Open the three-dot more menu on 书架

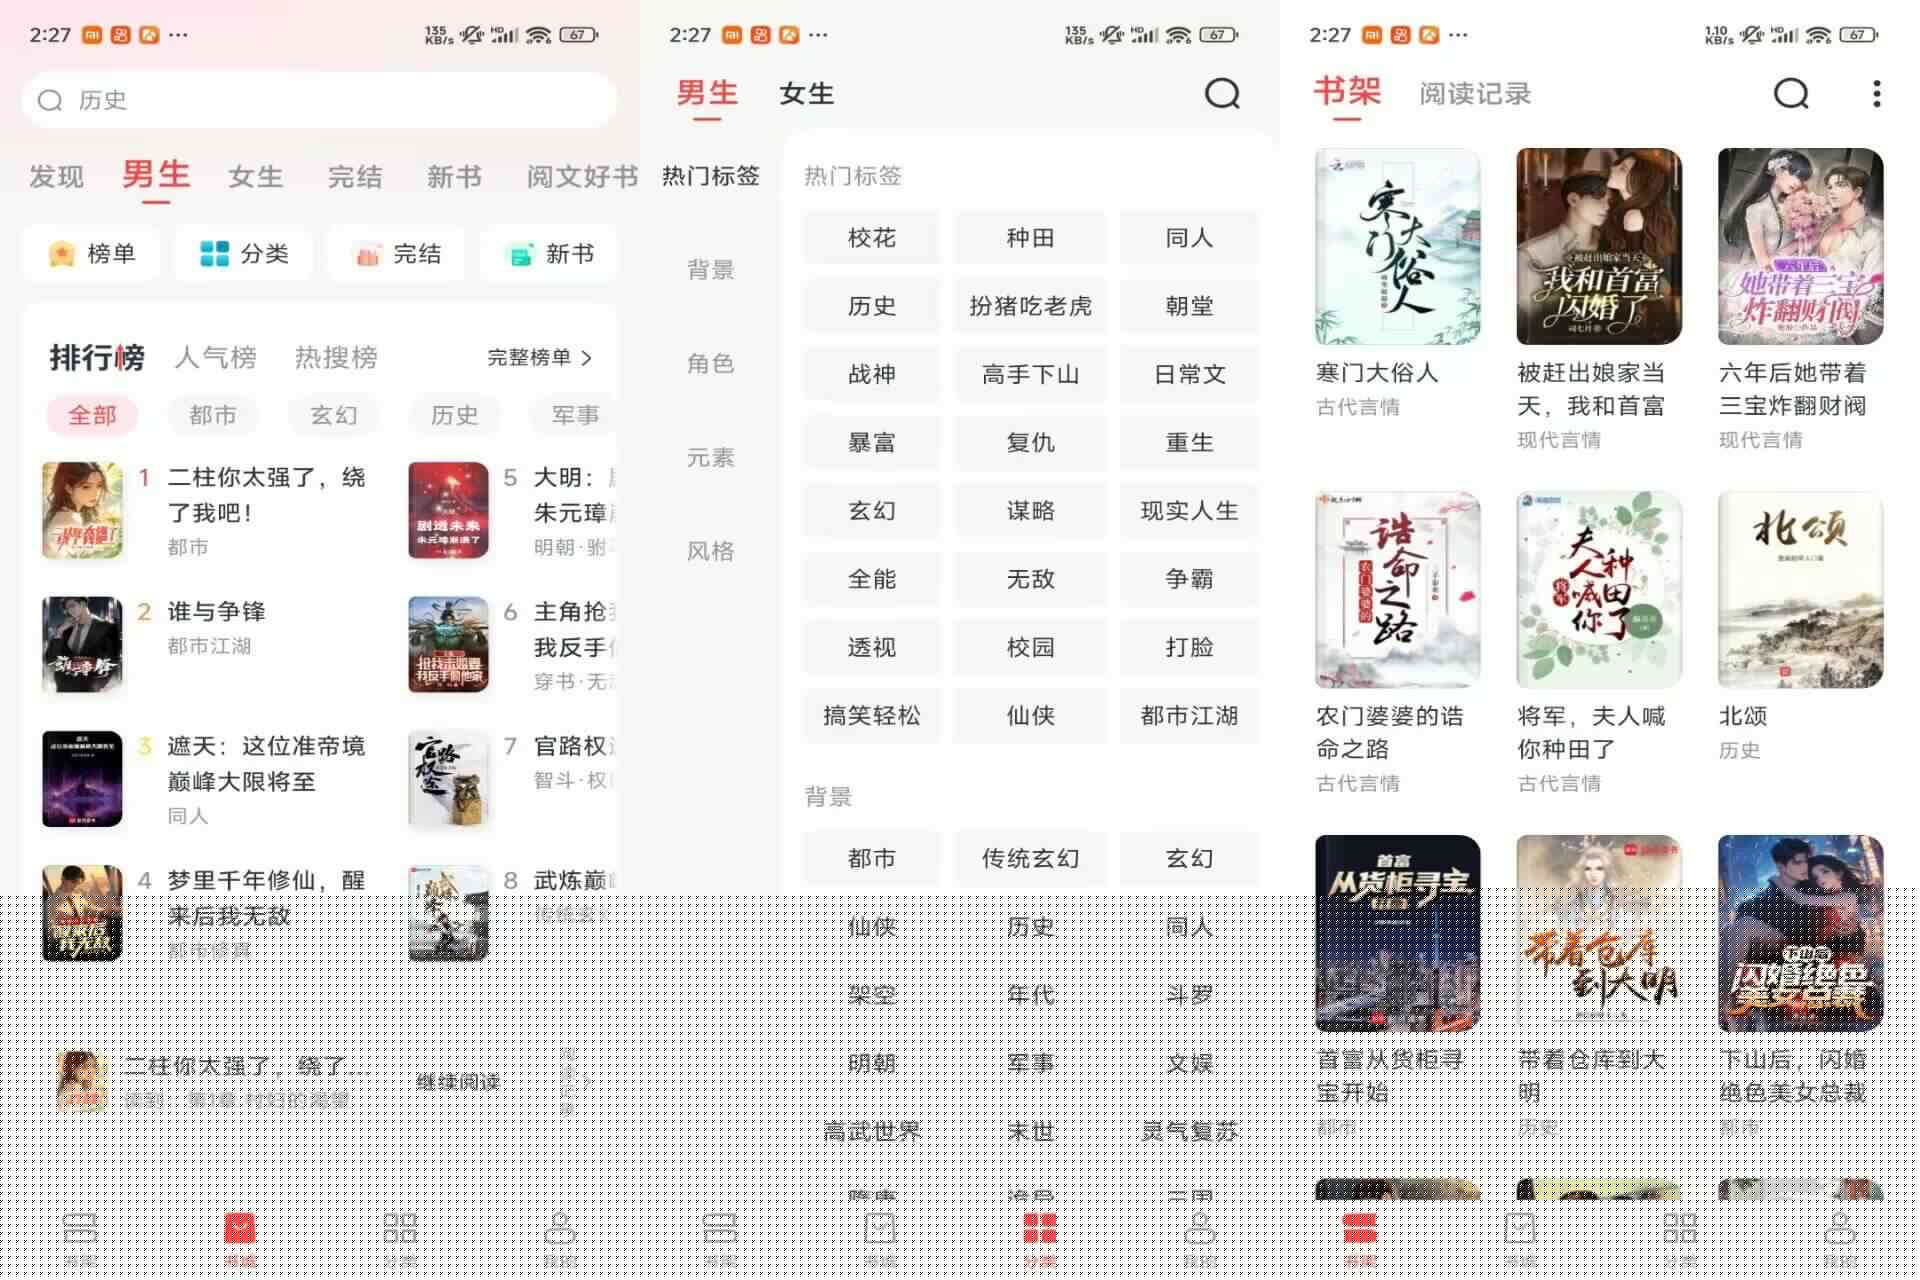click(1876, 94)
